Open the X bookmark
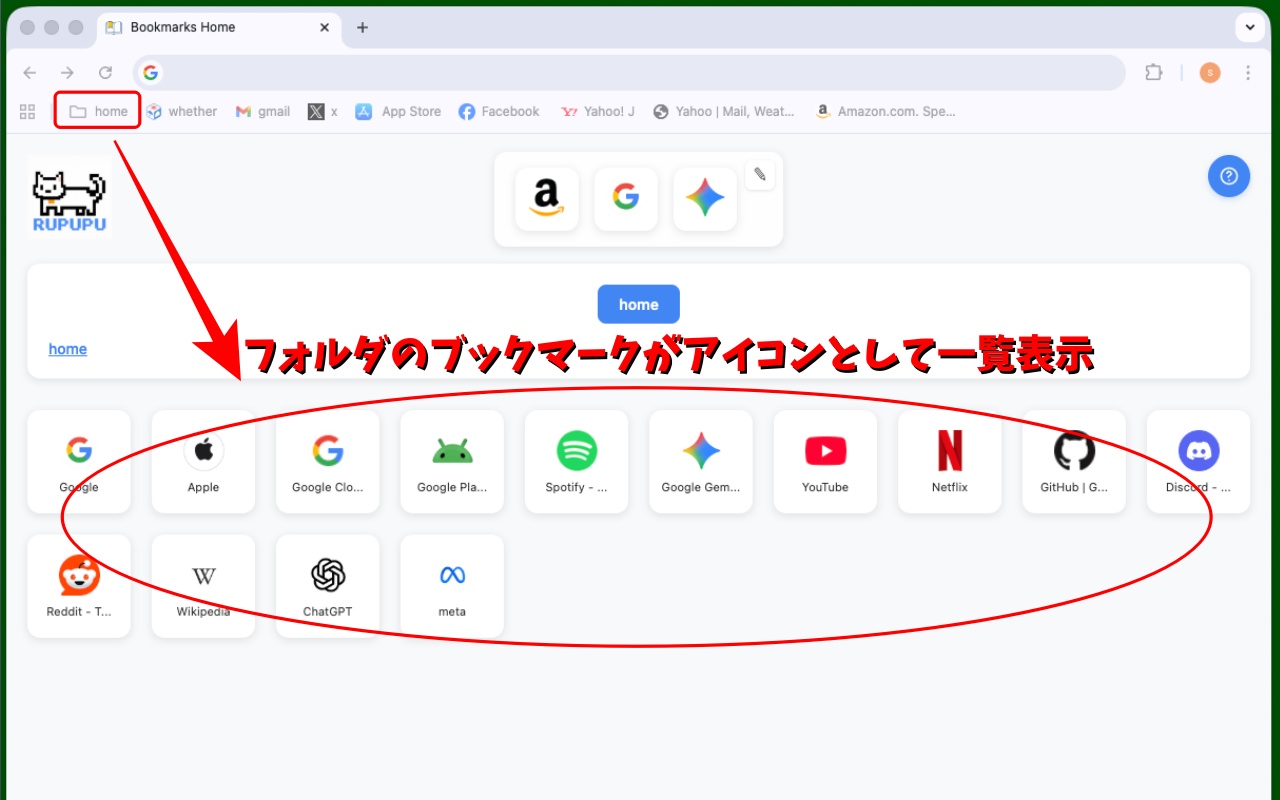Viewport: 1280px width, 800px height. 323,111
